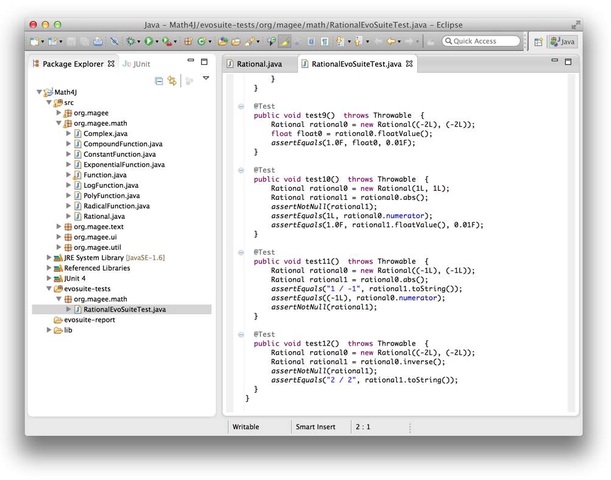The height and width of the screenshot is (480, 611).
Task: Collapse the Math4J project node
Action: pos(39,92)
